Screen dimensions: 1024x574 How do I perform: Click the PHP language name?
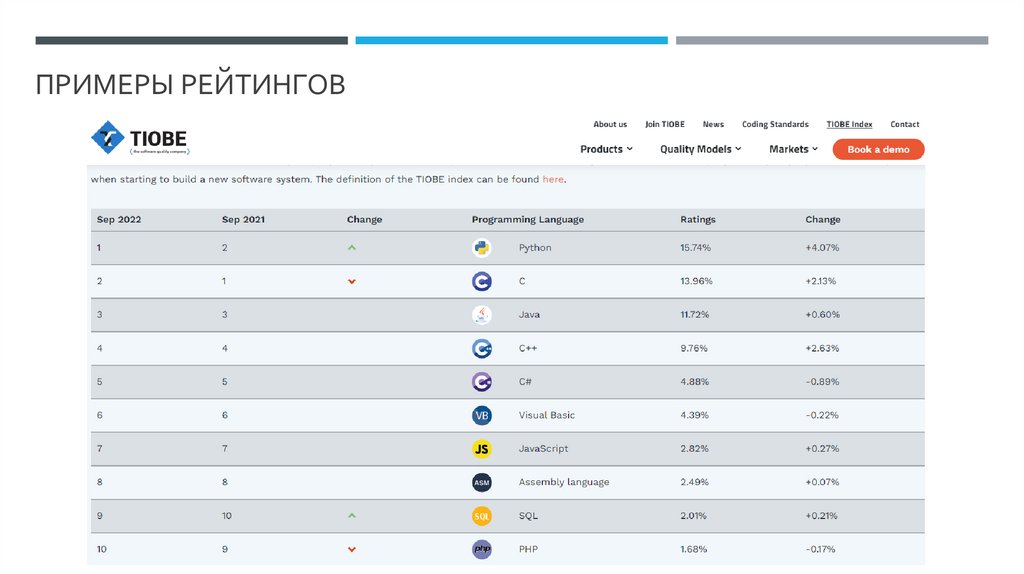click(528, 549)
